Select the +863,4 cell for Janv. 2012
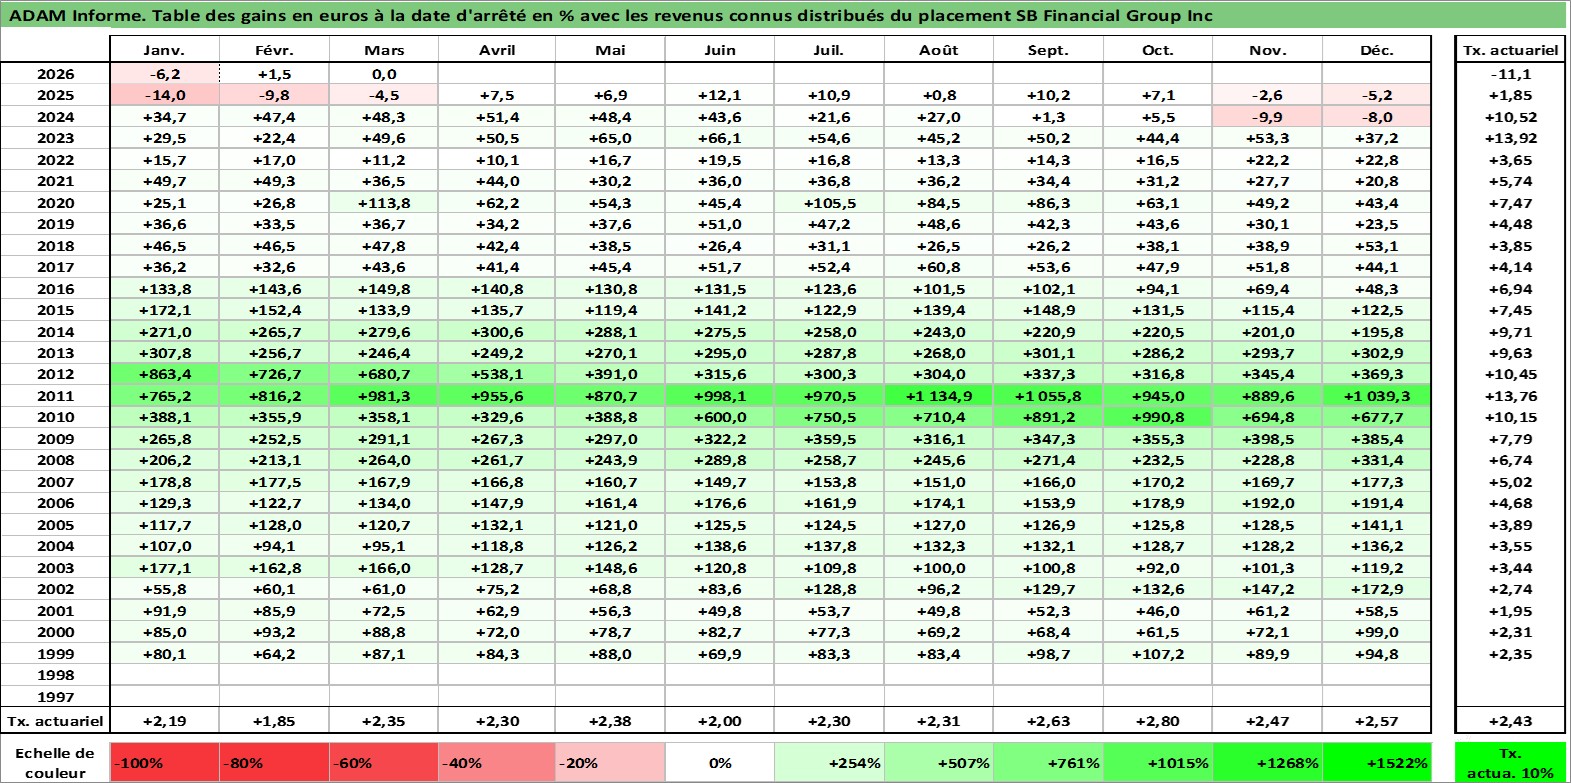1571x783 pixels. coord(164,374)
